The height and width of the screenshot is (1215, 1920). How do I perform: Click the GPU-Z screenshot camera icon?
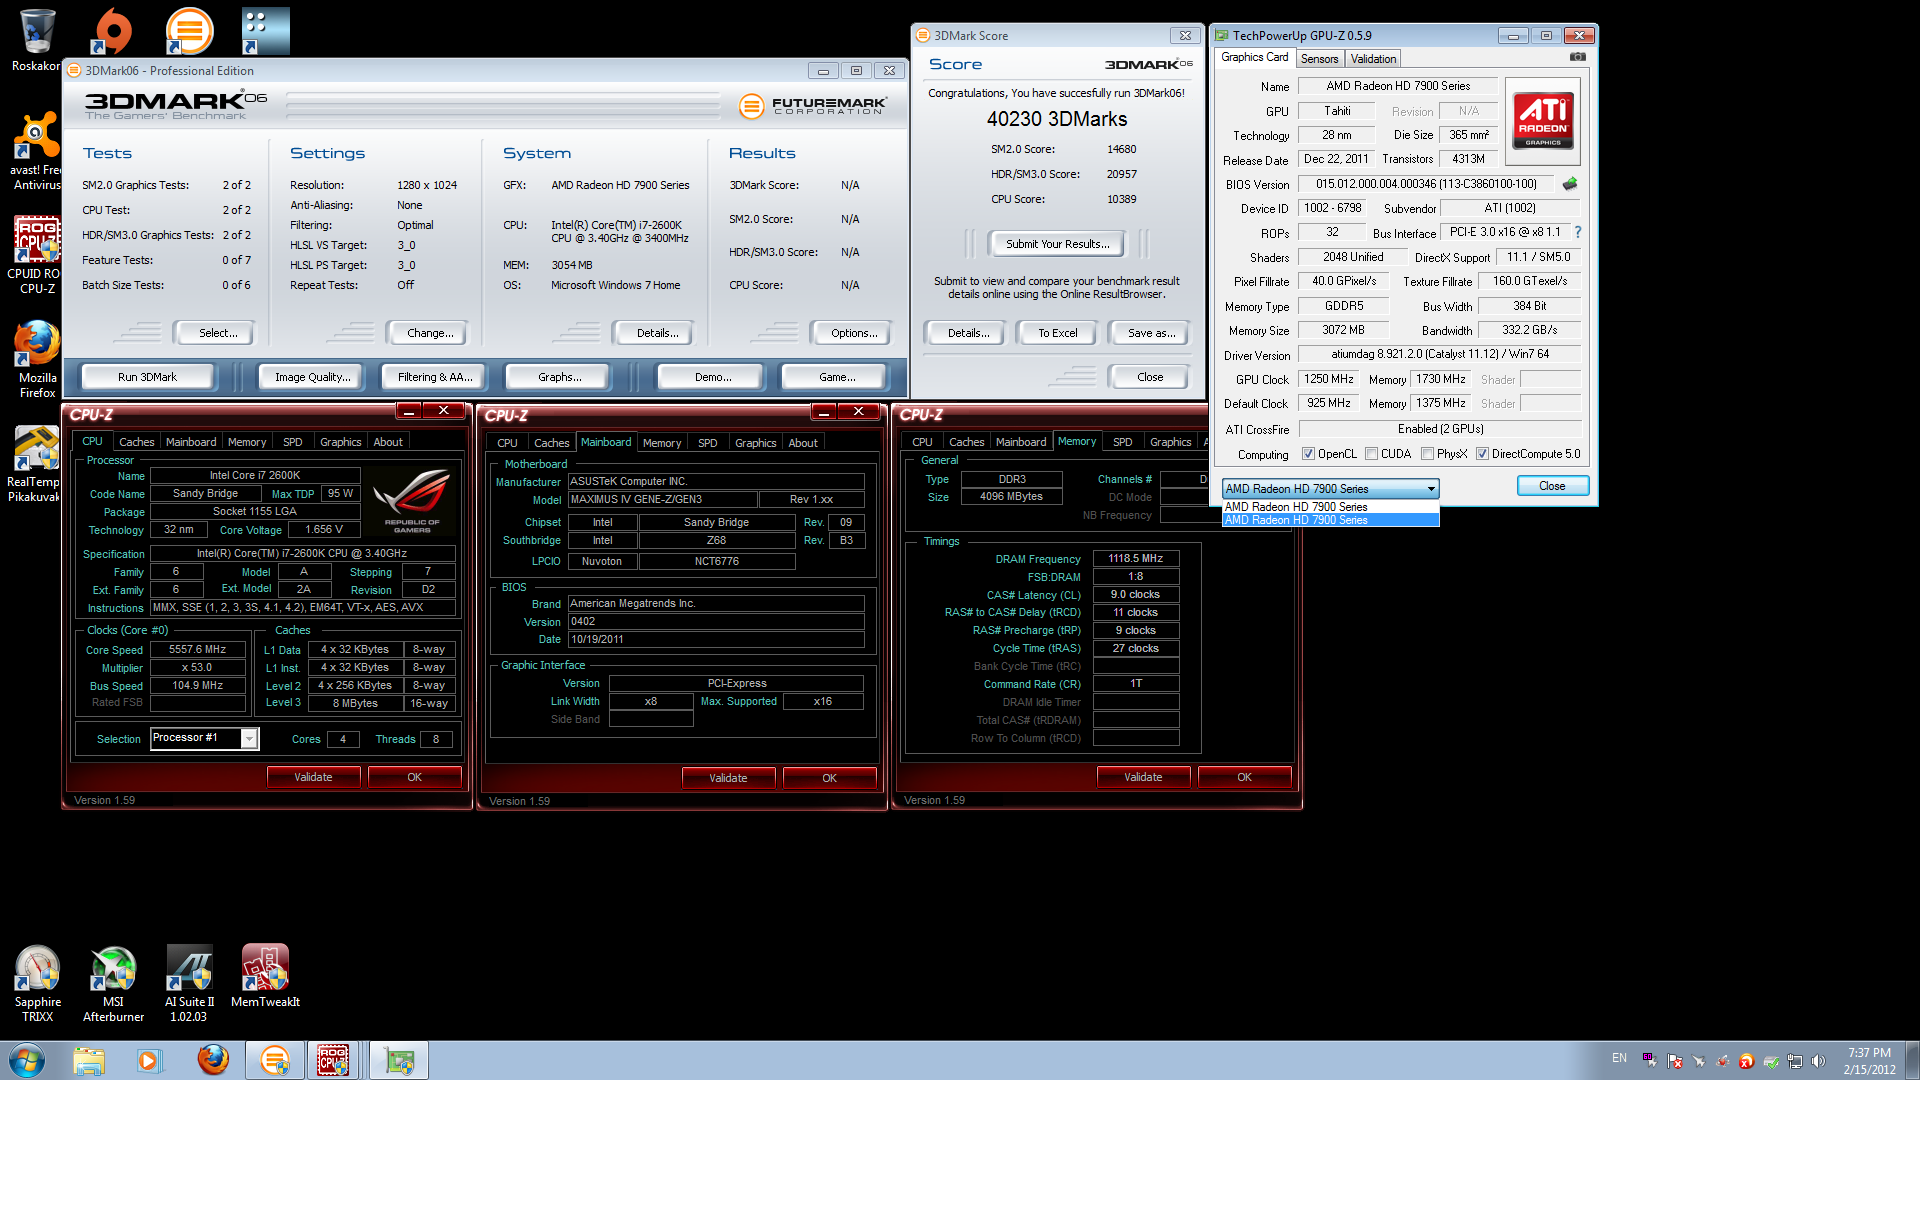(x=1577, y=57)
